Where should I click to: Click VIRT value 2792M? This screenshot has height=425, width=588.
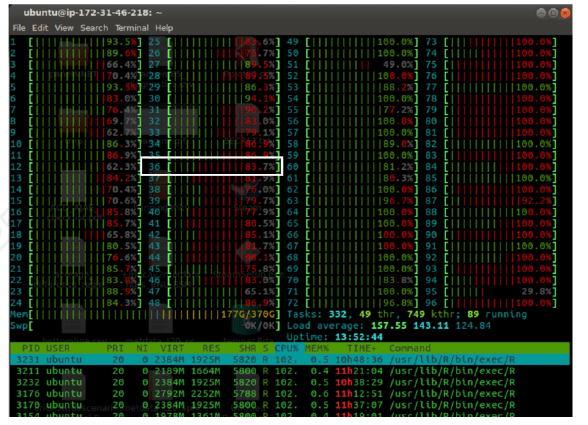coord(169,394)
